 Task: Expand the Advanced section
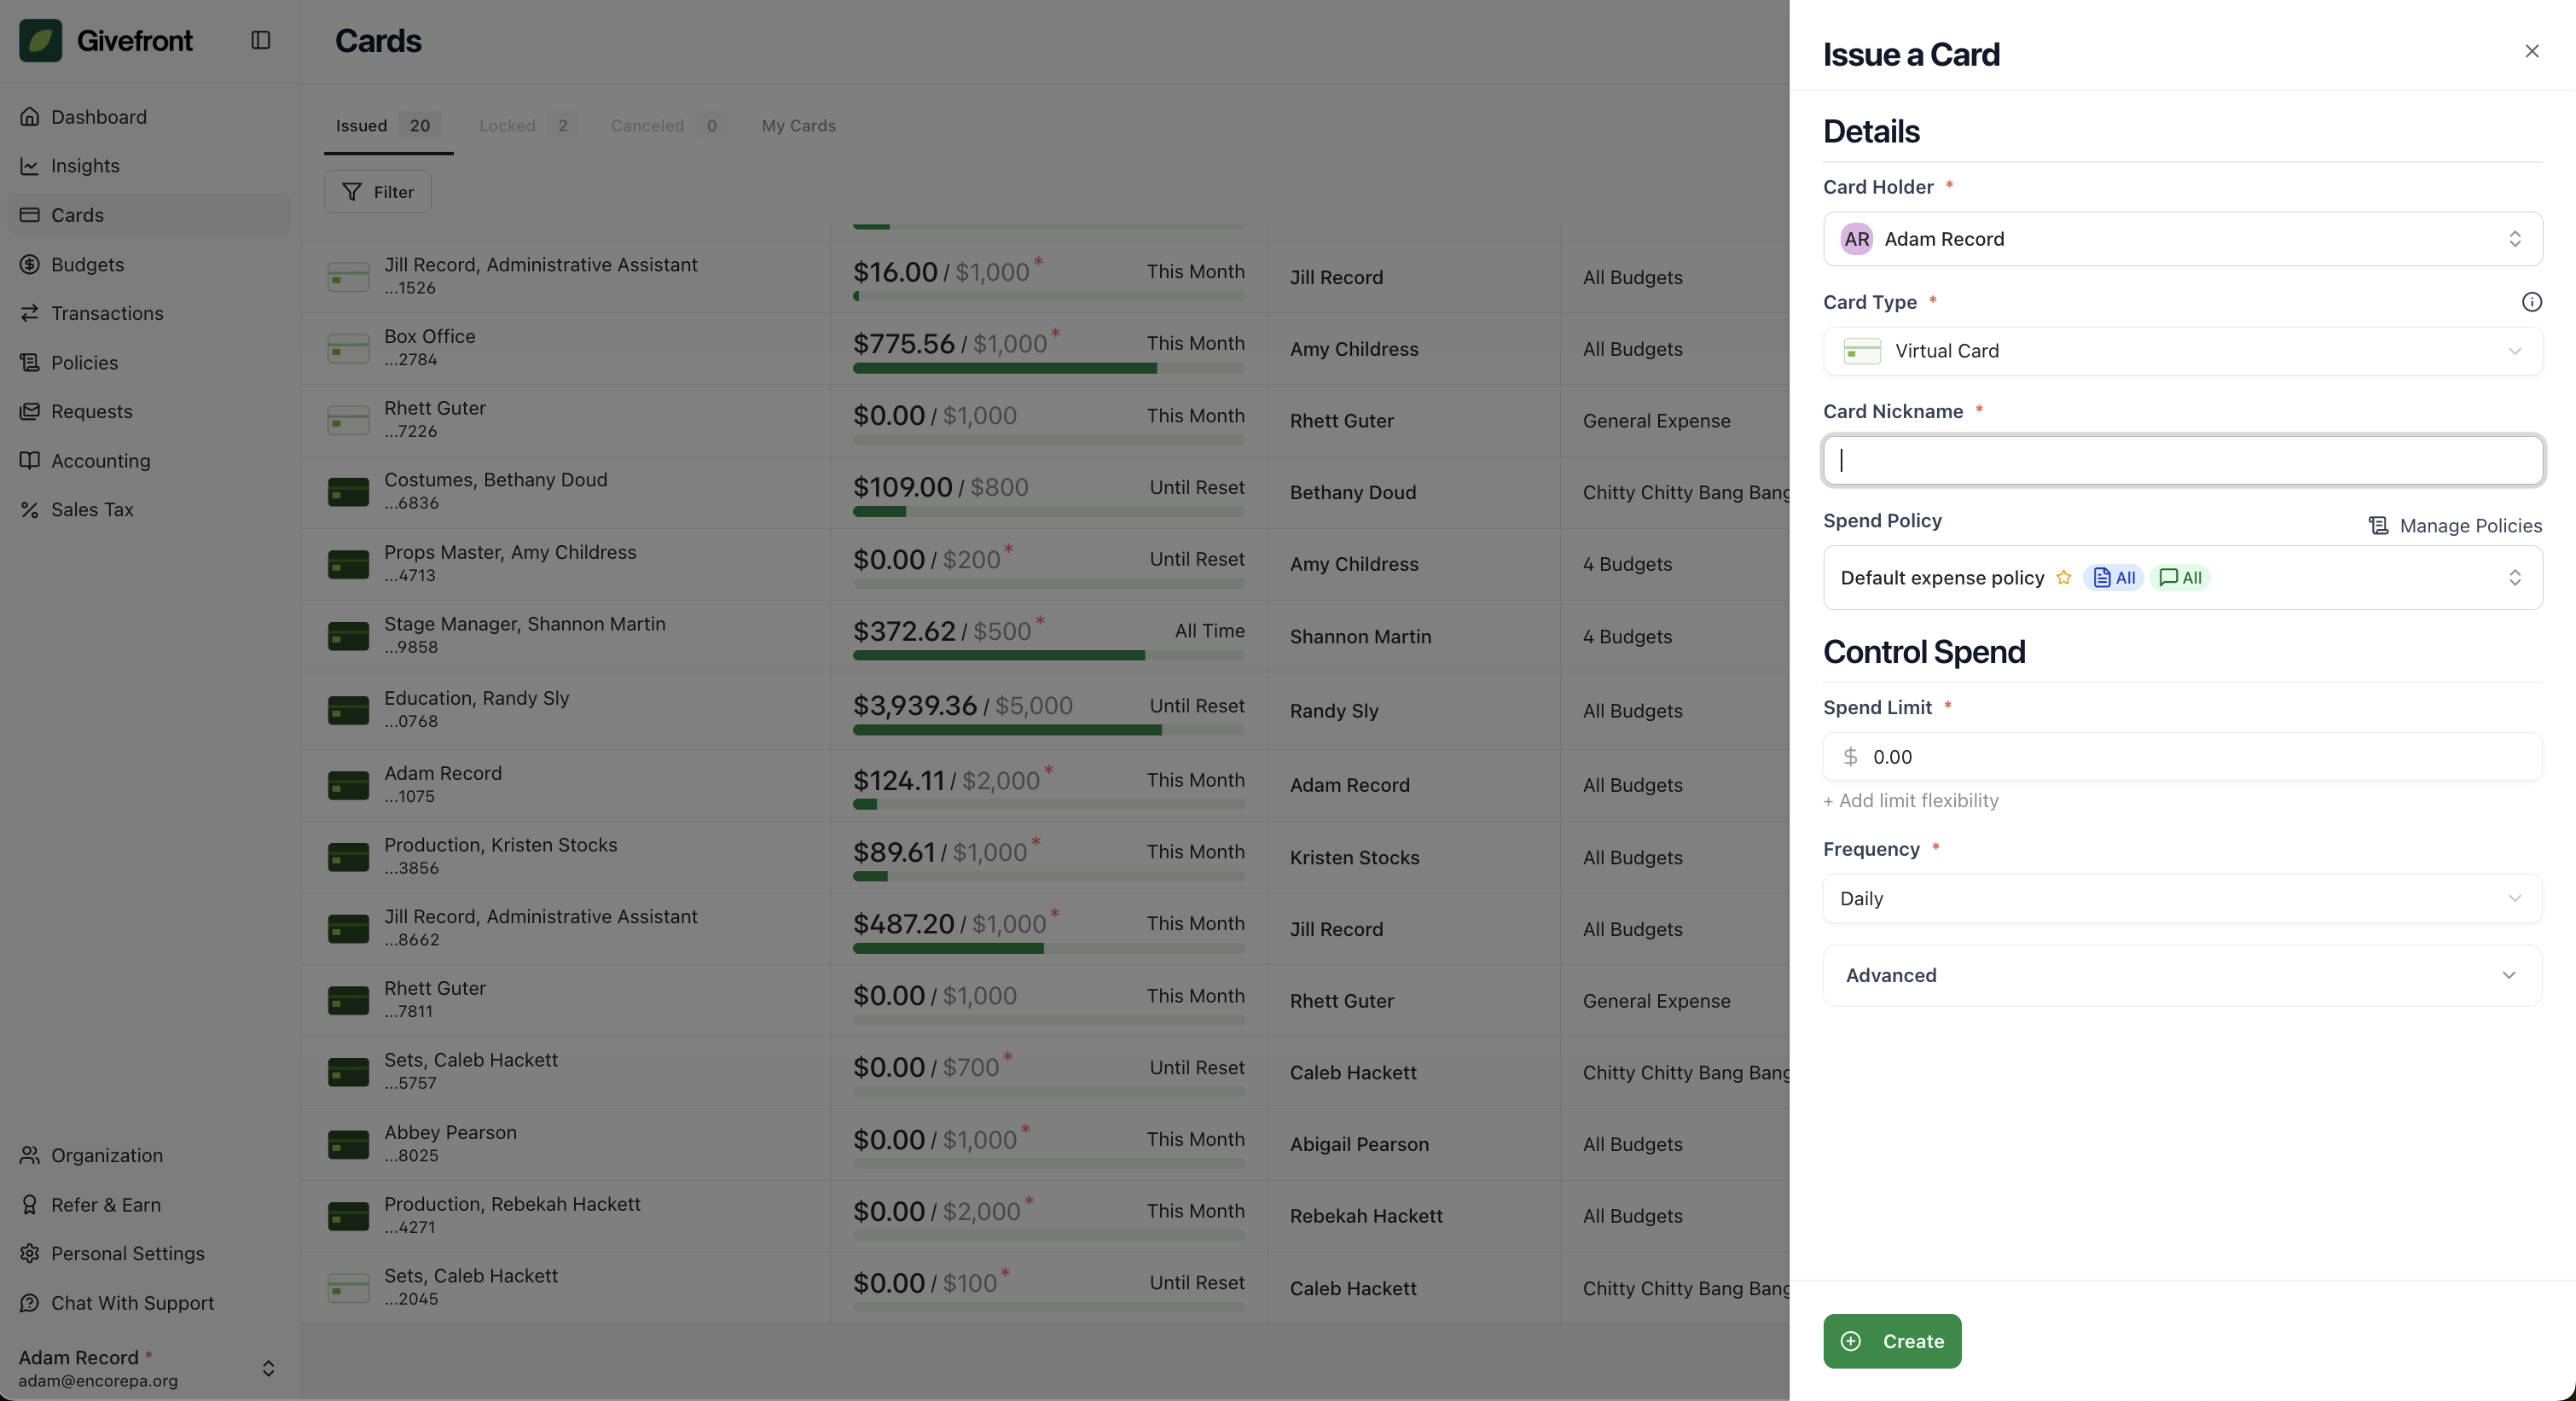(2182, 976)
